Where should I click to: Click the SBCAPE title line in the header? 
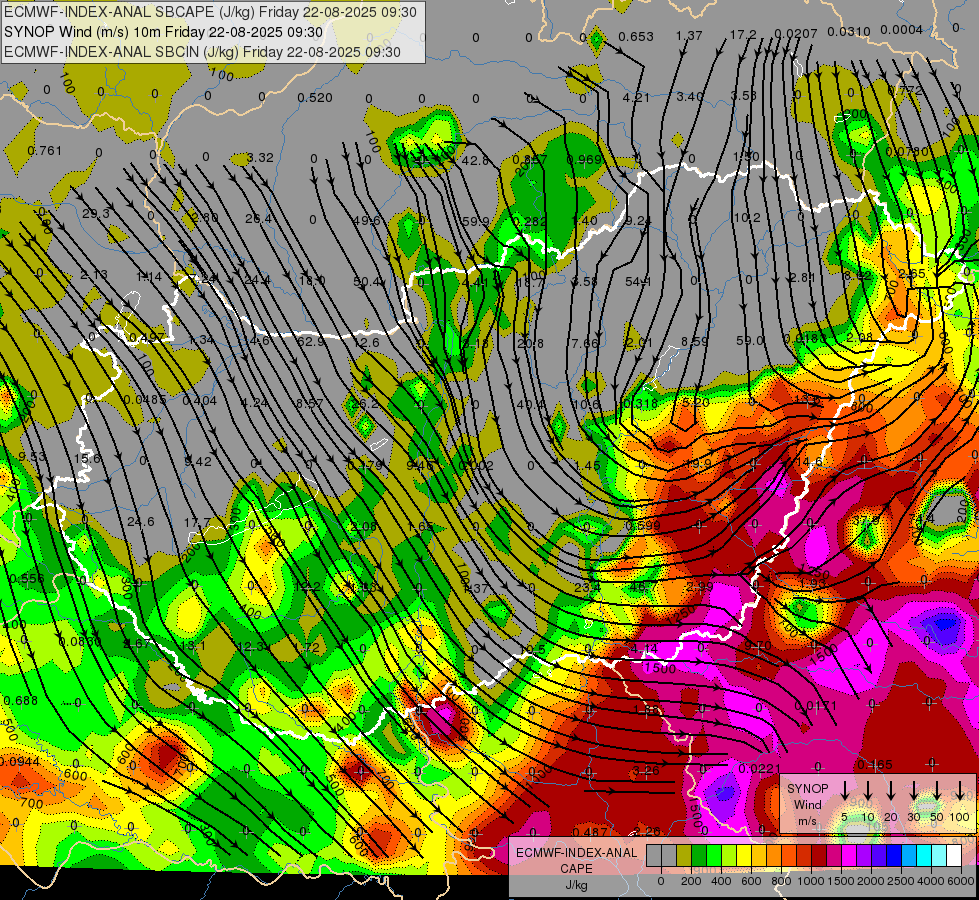[210, 12]
